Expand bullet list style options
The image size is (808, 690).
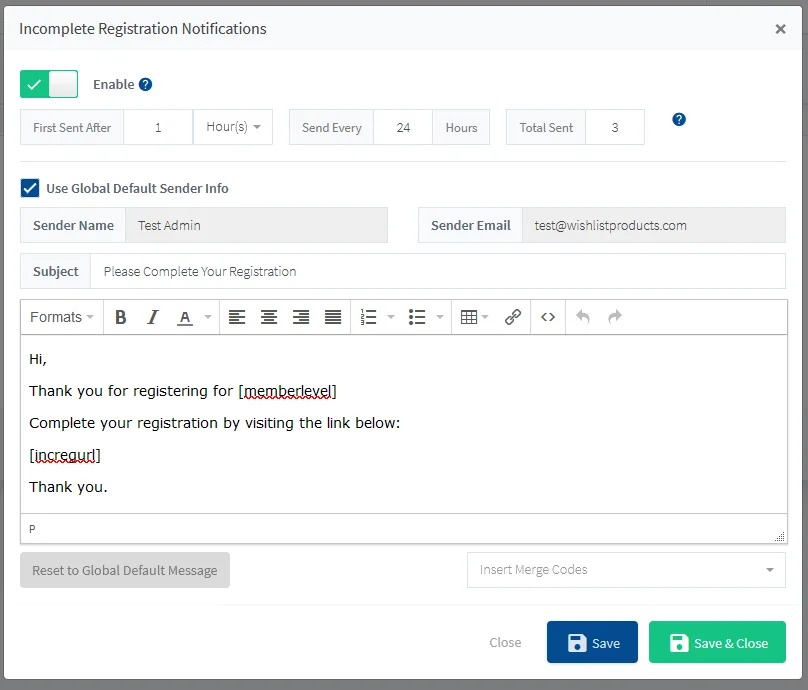[440, 317]
